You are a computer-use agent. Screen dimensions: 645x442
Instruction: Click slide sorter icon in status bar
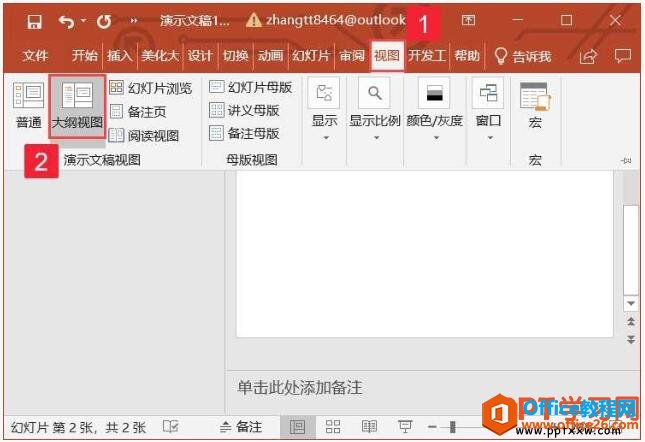coord(333,426)
